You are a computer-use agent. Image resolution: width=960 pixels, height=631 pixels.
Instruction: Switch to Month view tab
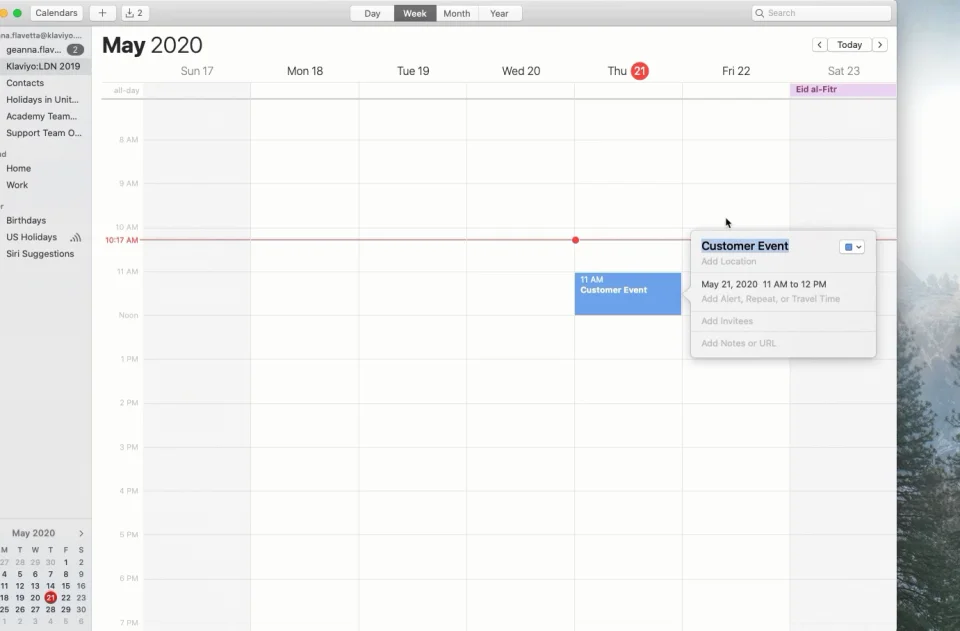pos(456,13)
